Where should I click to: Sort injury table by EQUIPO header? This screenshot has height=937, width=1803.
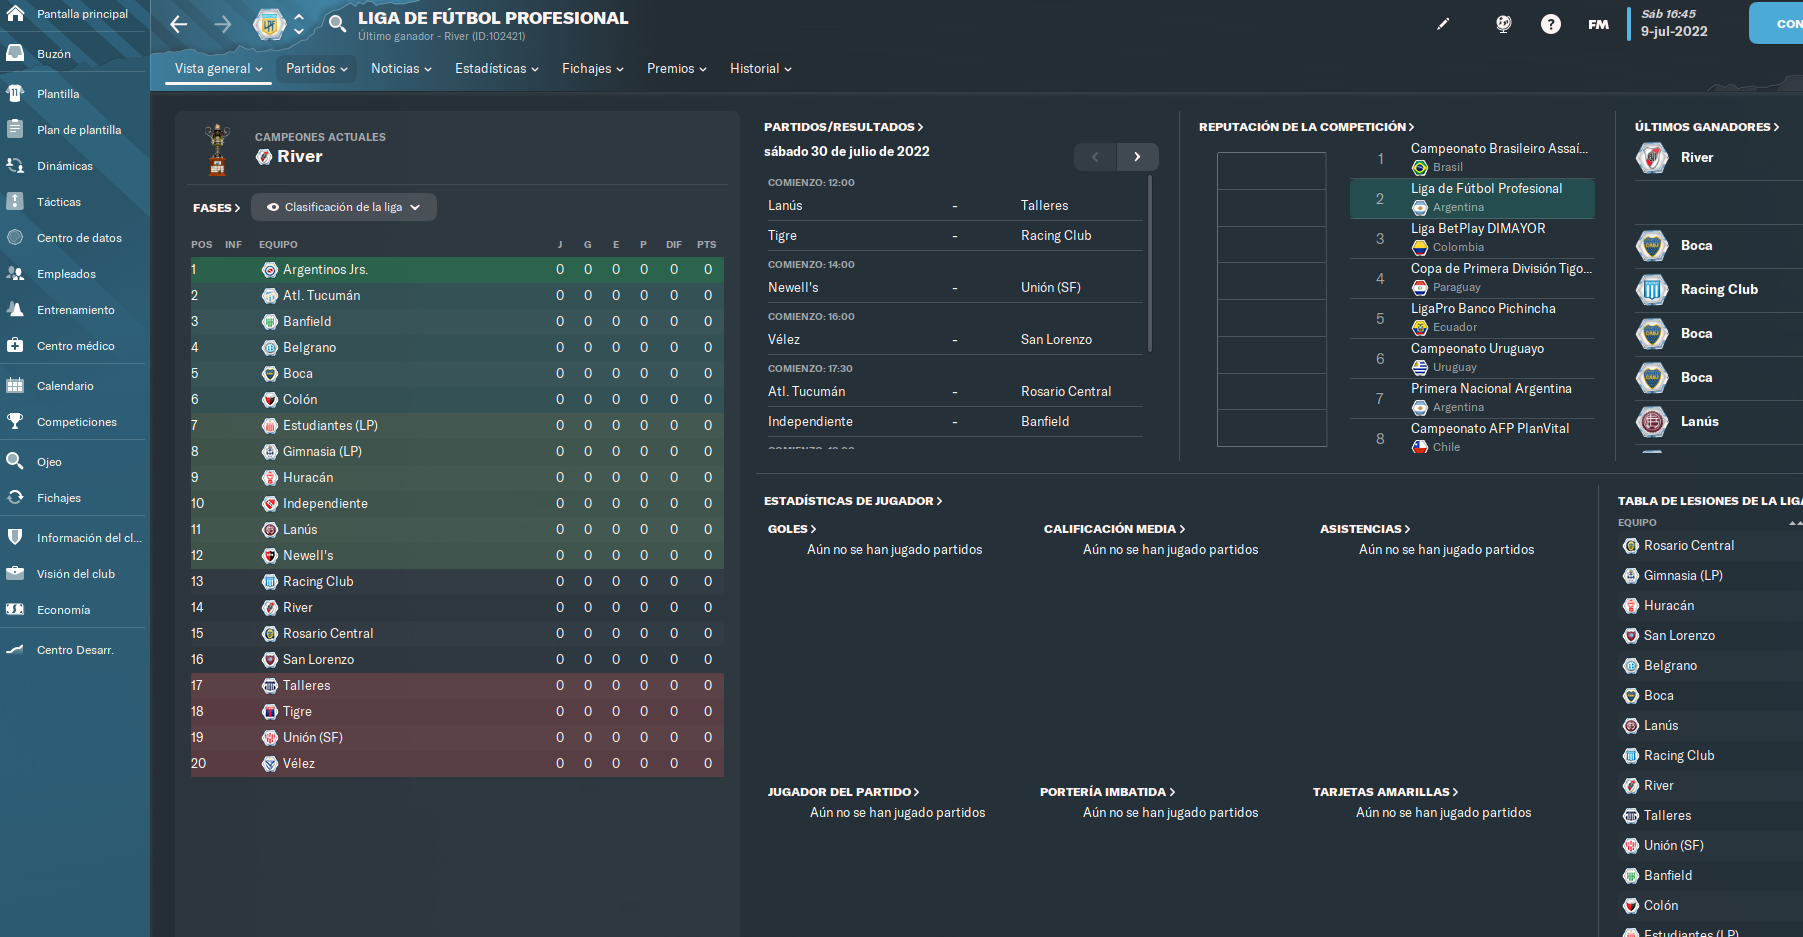click(1637, 523)
